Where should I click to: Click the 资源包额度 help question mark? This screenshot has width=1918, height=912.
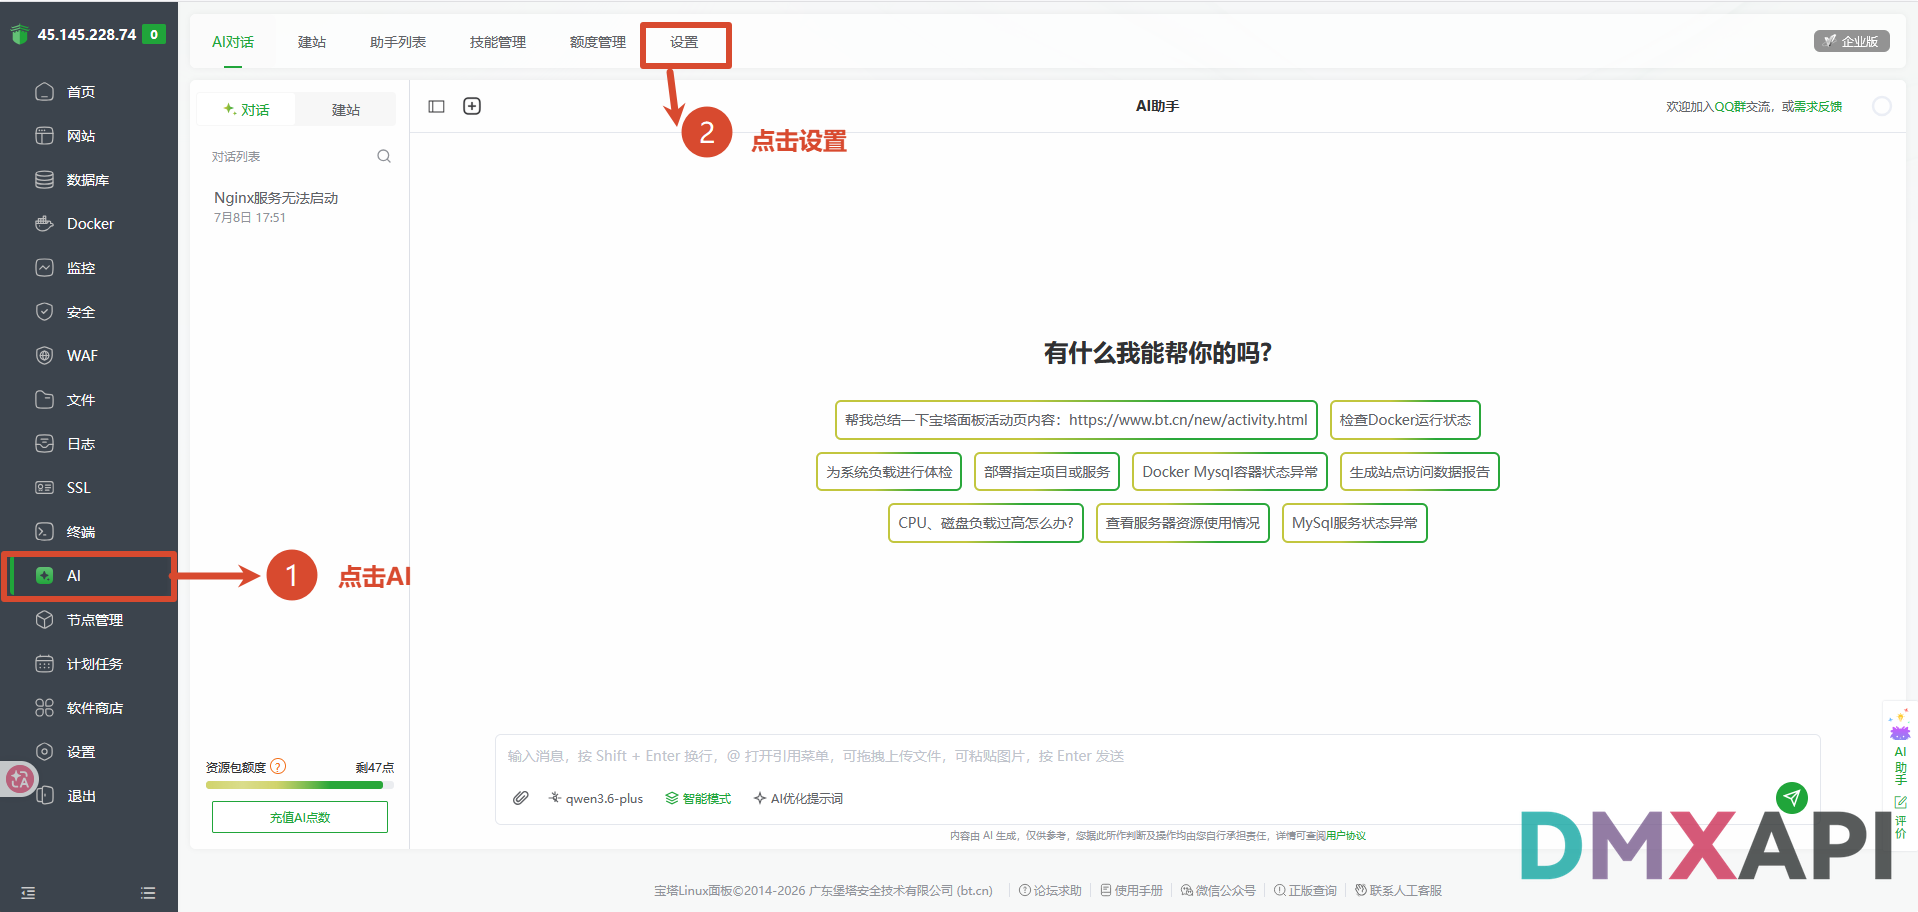(278, 766)
